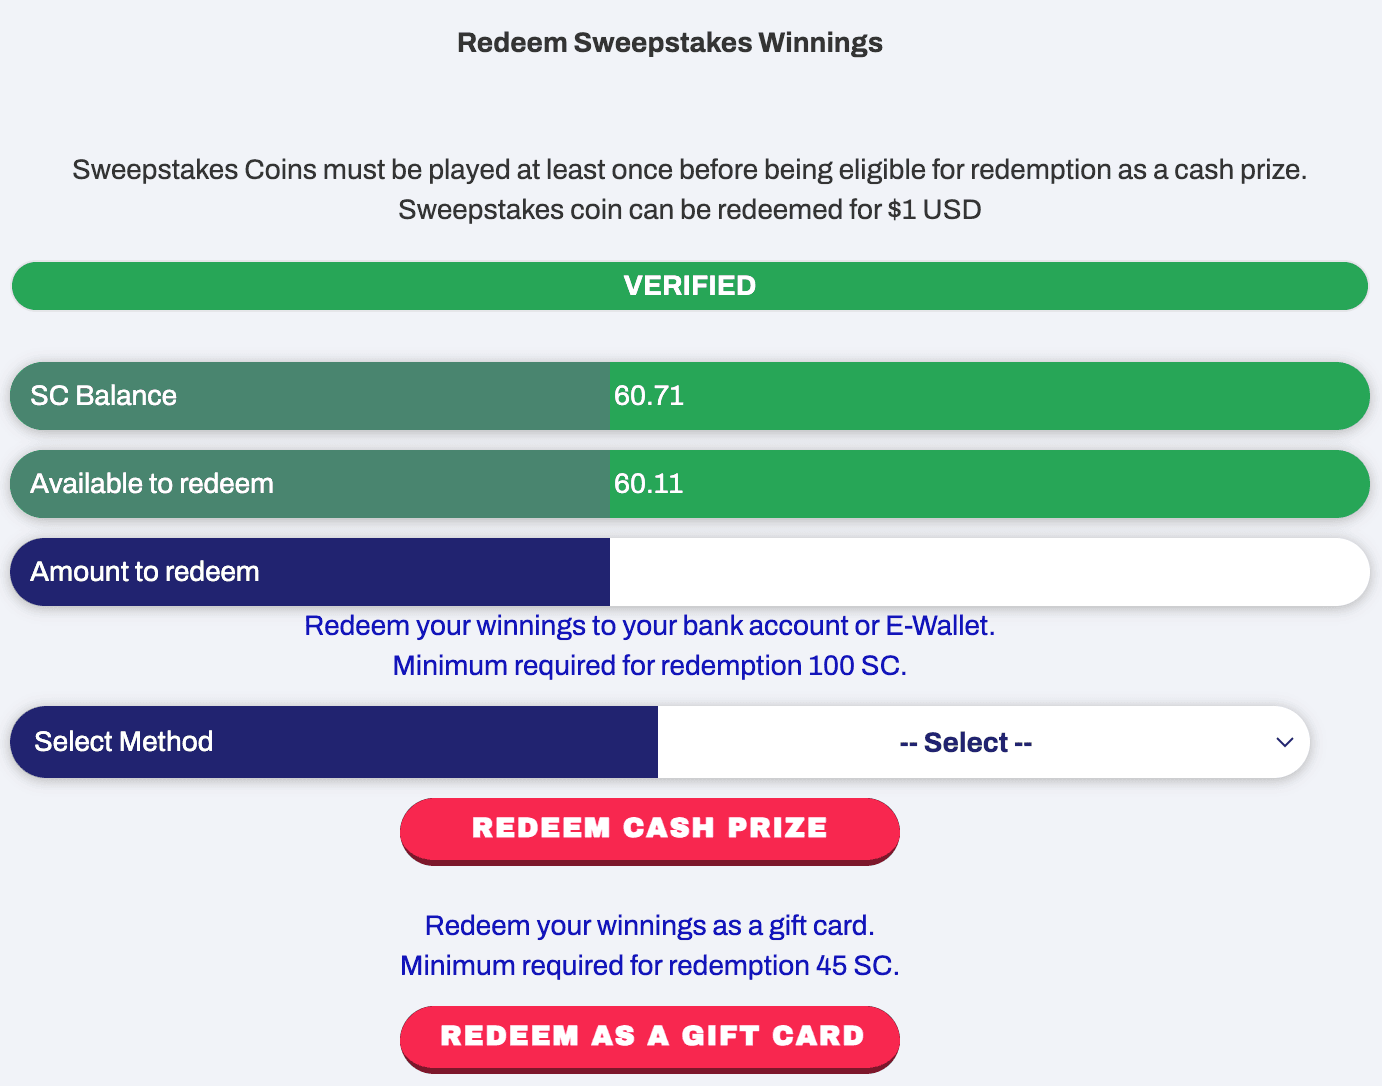1382x1086 pixels.
Task: Click the Sweepstakes Coins eligibility notice
Action: [x=688, y=169]
